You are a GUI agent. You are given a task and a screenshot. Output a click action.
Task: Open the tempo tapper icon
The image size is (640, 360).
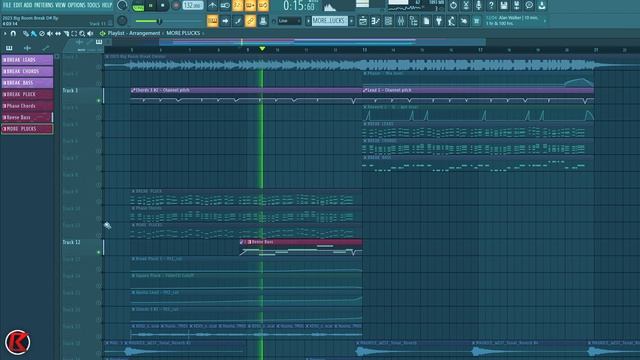(451, 20)
